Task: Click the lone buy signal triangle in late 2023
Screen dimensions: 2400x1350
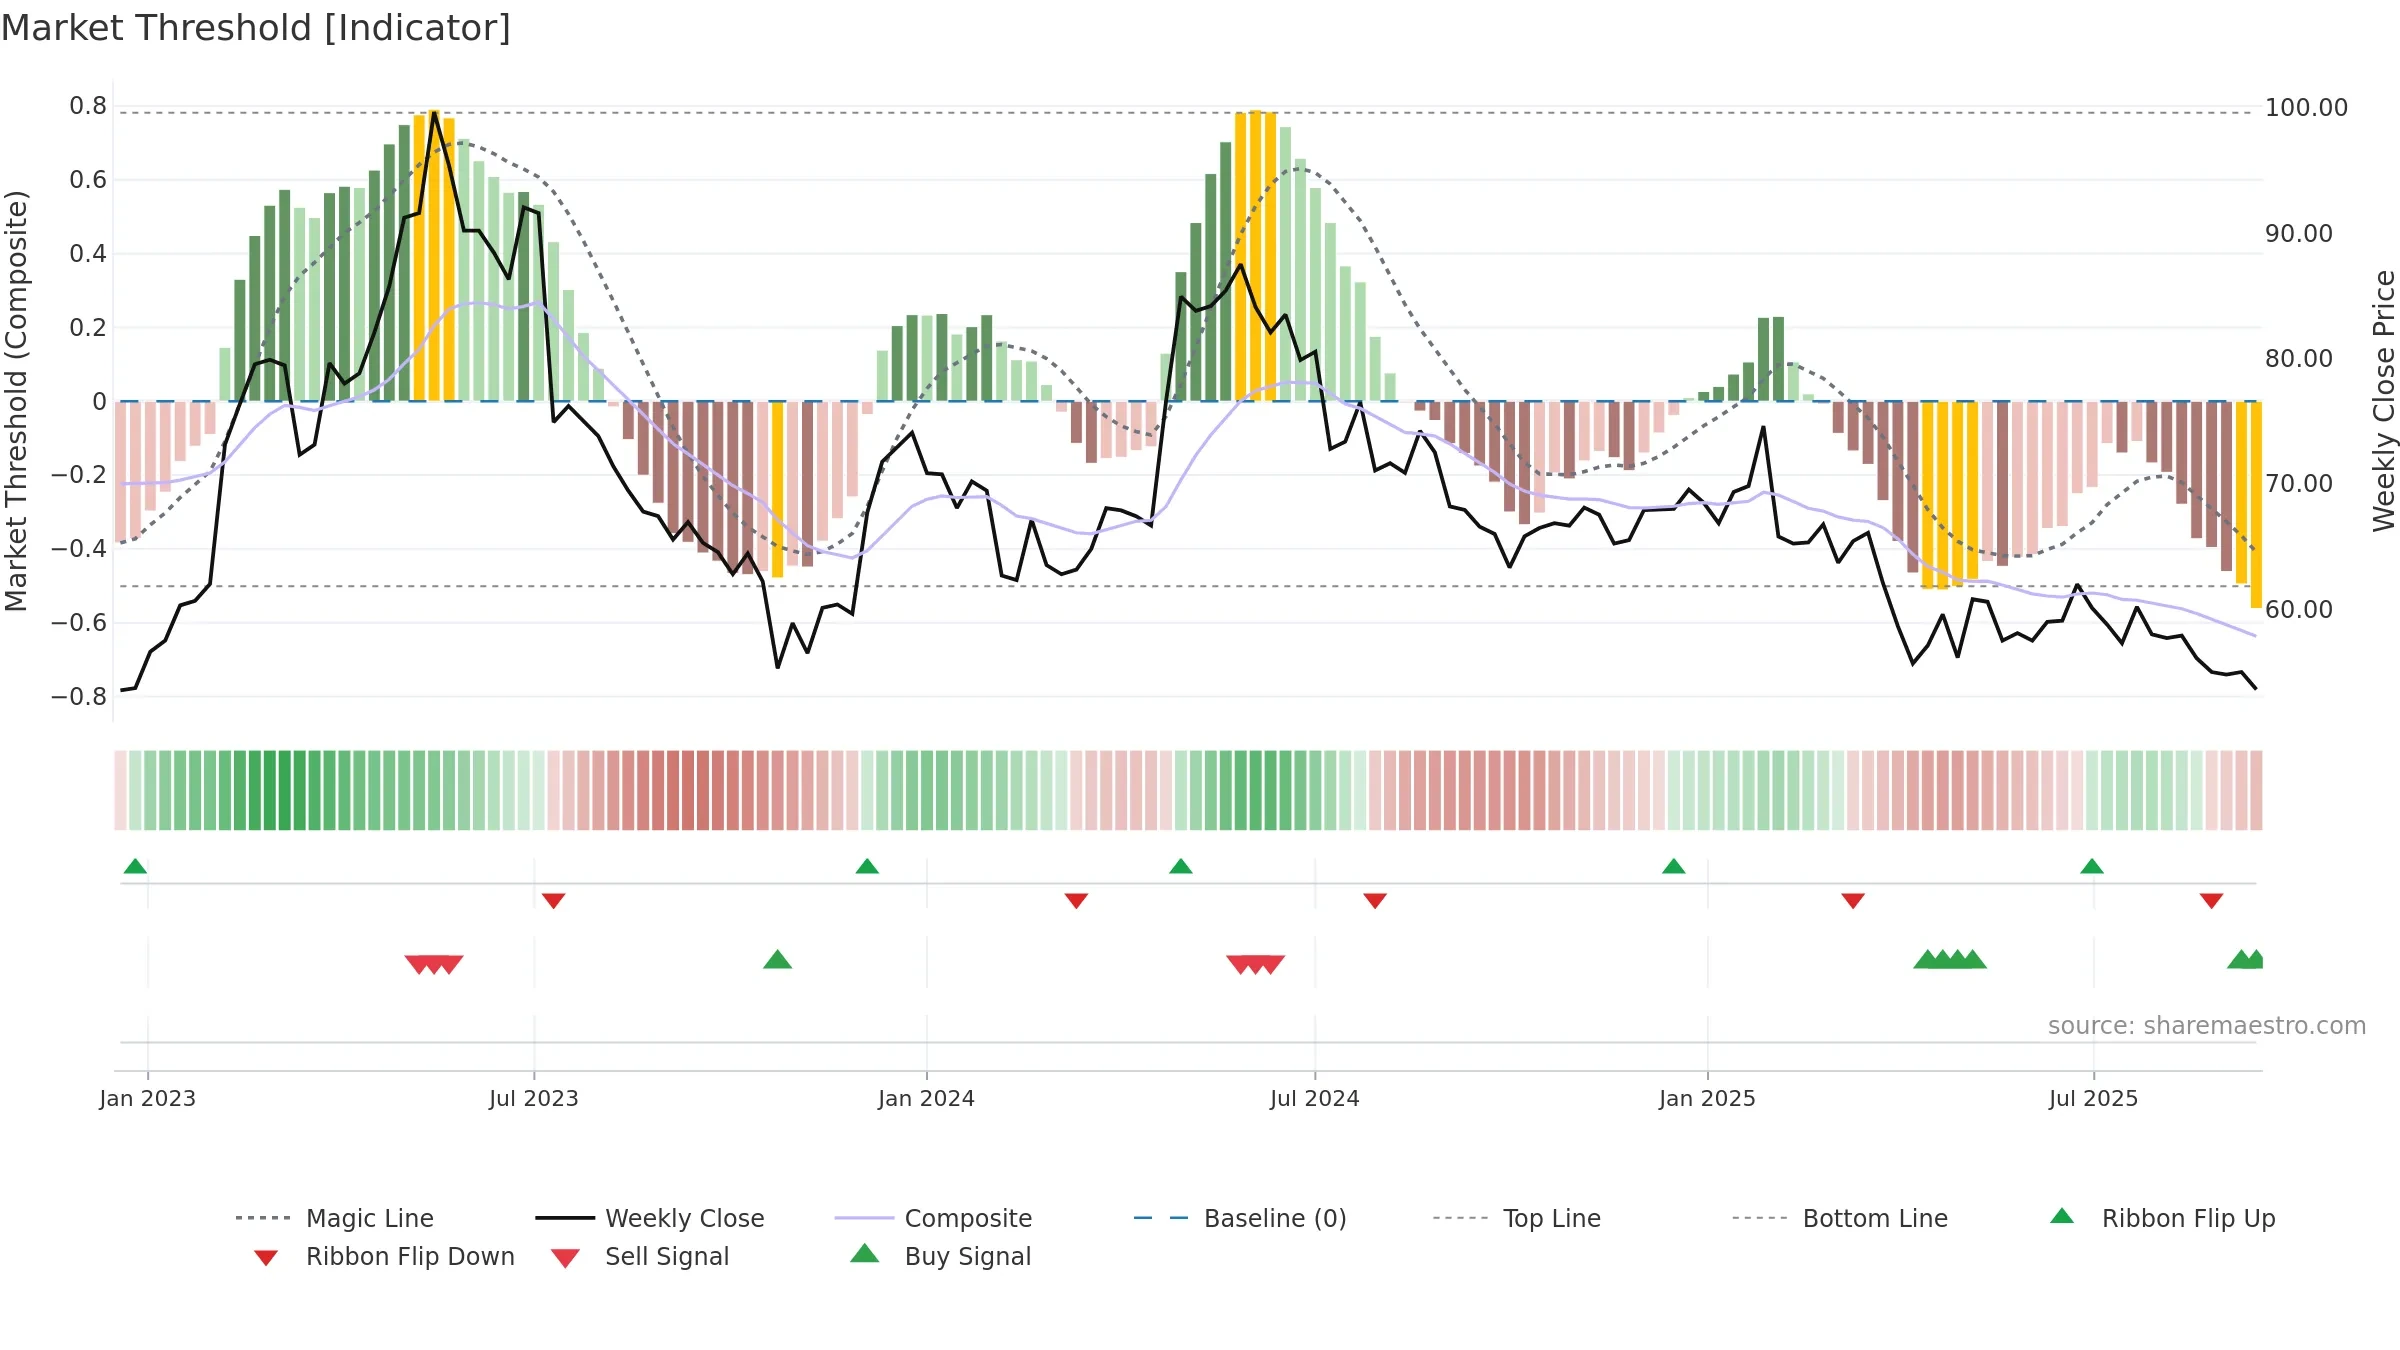Action: (x=777, y=960)
